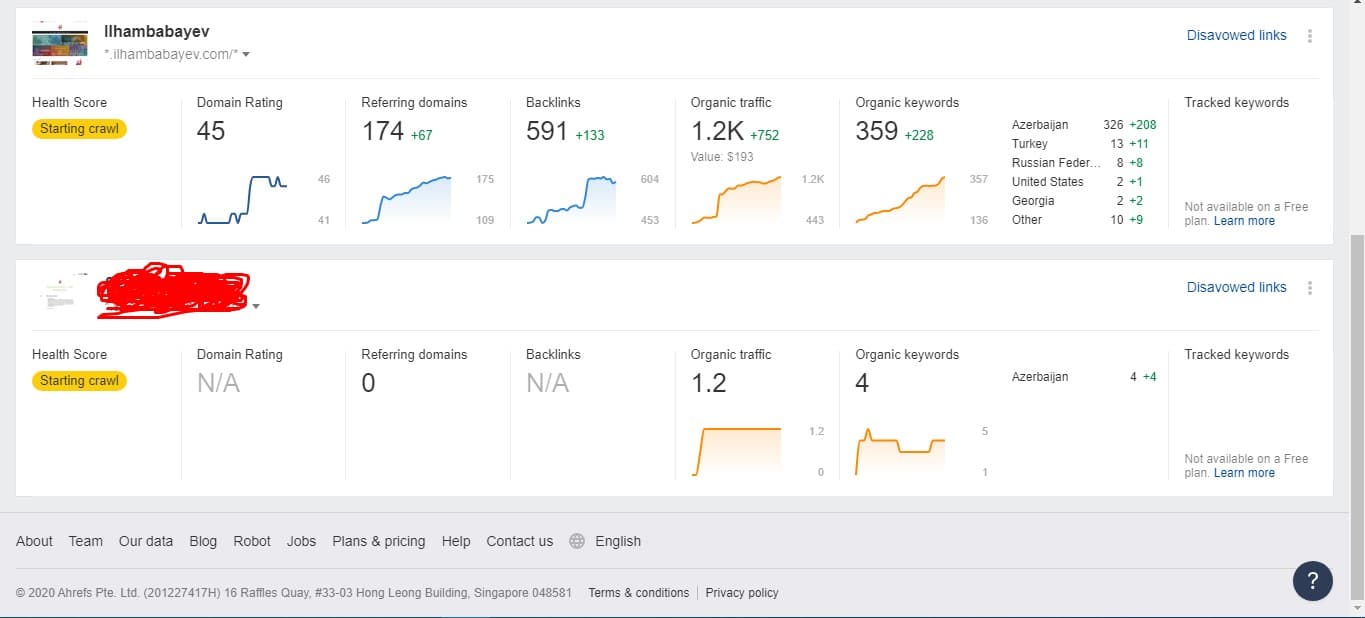1365x618 pixels.
Task: Open the Referring domains count 174
Action: (x=383, y=131)
